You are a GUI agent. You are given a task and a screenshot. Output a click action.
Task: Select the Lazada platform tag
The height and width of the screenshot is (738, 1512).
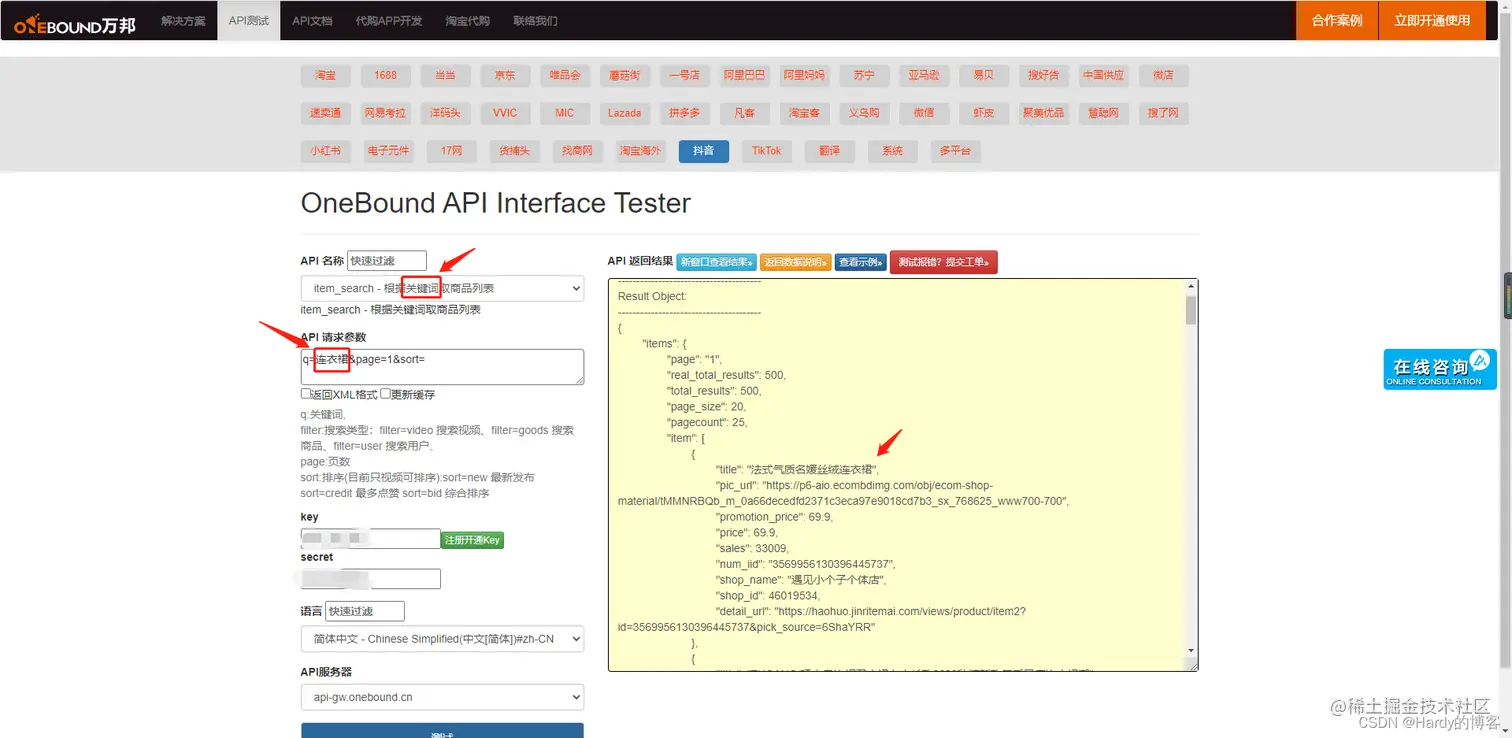(x=625, y=113)
